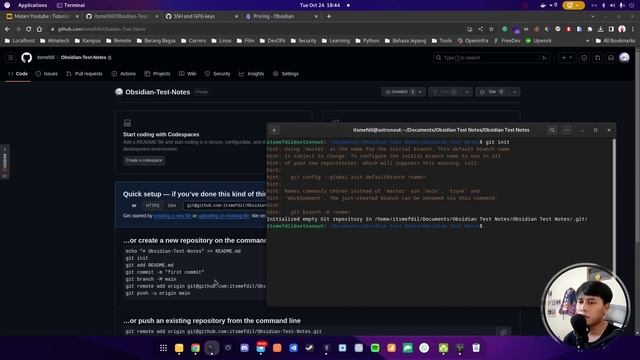Open Localhost bookmarks folder

[x=20, y=41]
